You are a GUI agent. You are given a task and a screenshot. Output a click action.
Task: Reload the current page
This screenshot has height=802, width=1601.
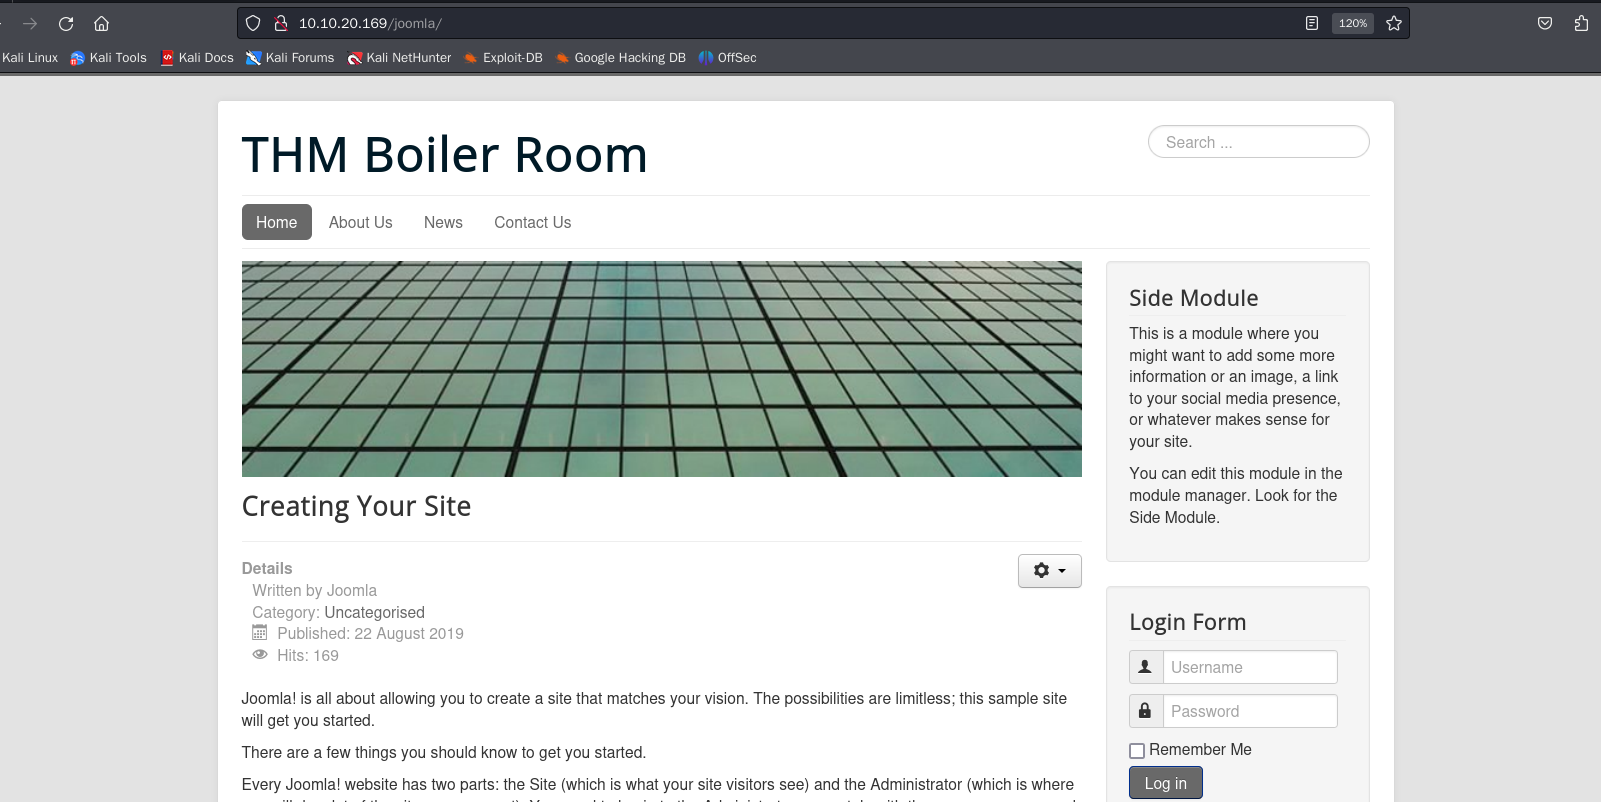66,23
